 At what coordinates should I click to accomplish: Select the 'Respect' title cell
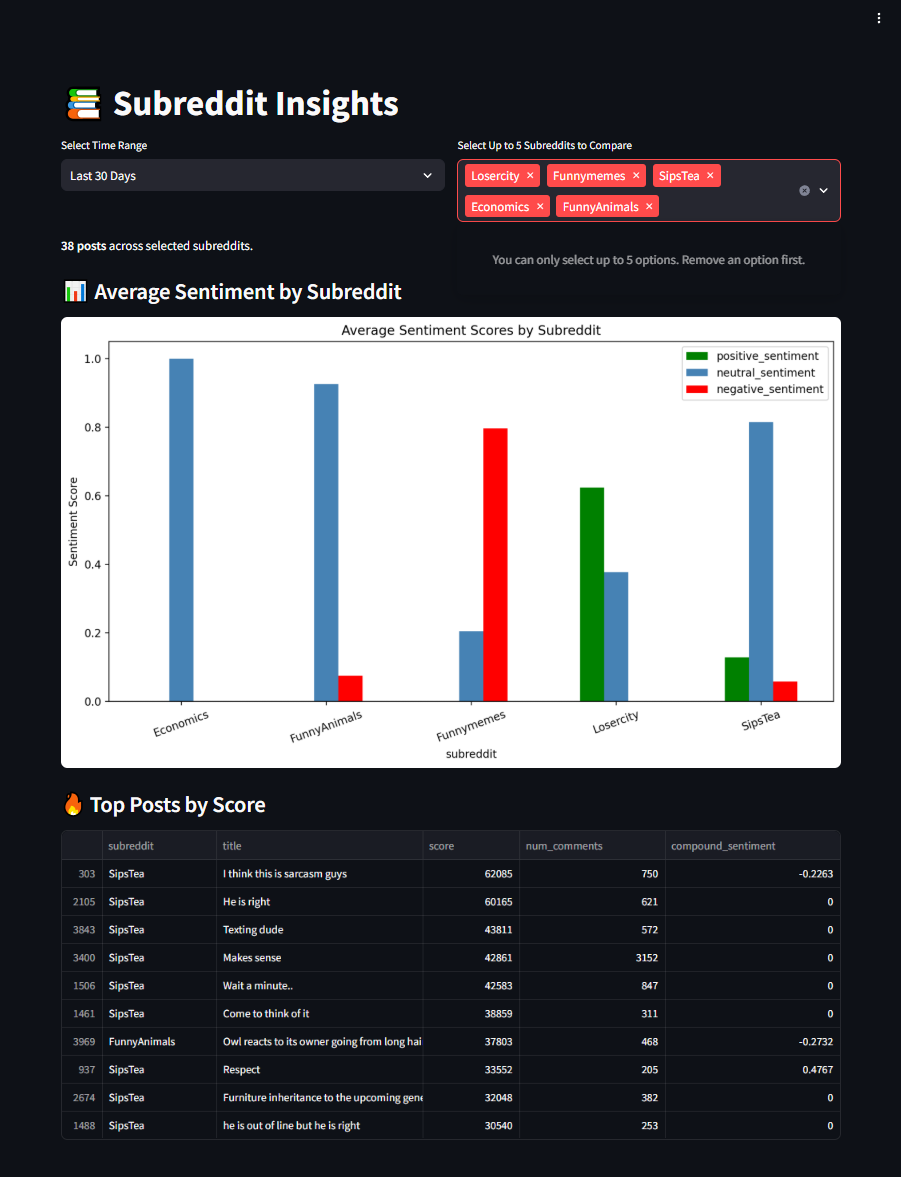[x=319, y=1070]
